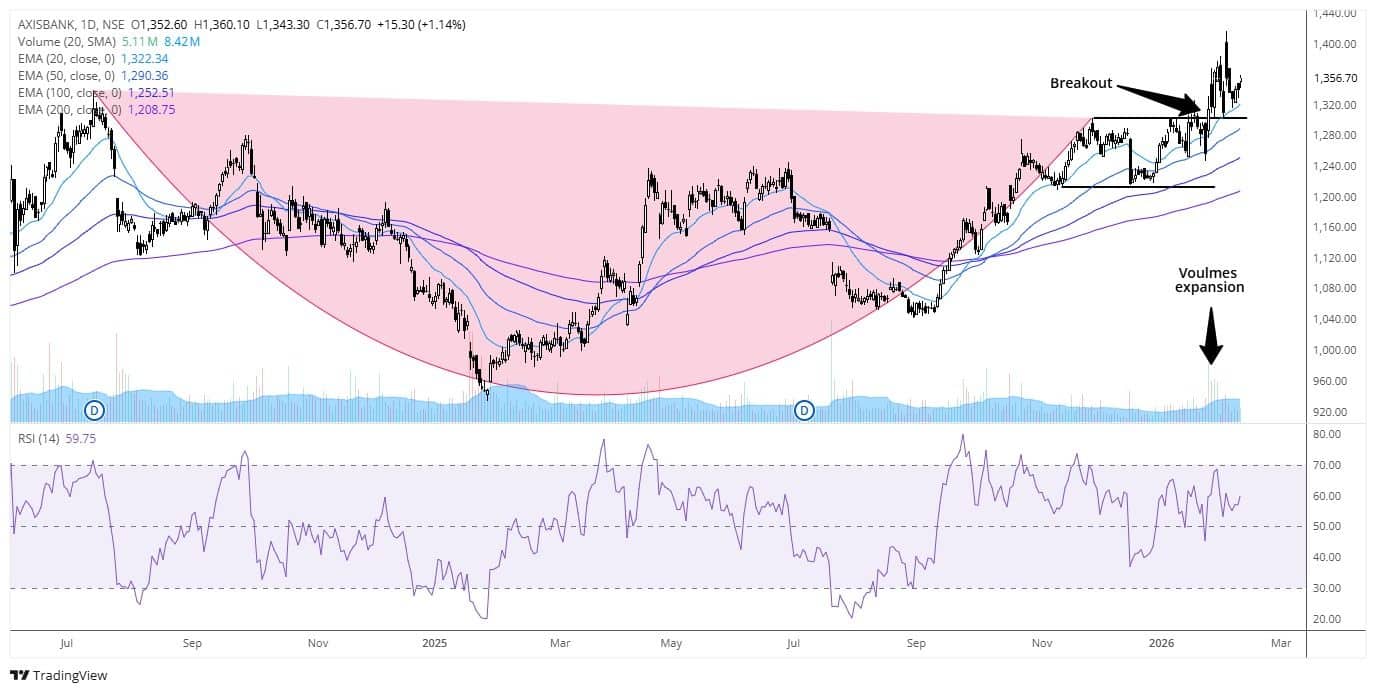Image resolution: width=1376 pixels, height=693 pixels.
Task: Click the high price H1,360.10
Action: click(222, 24)
